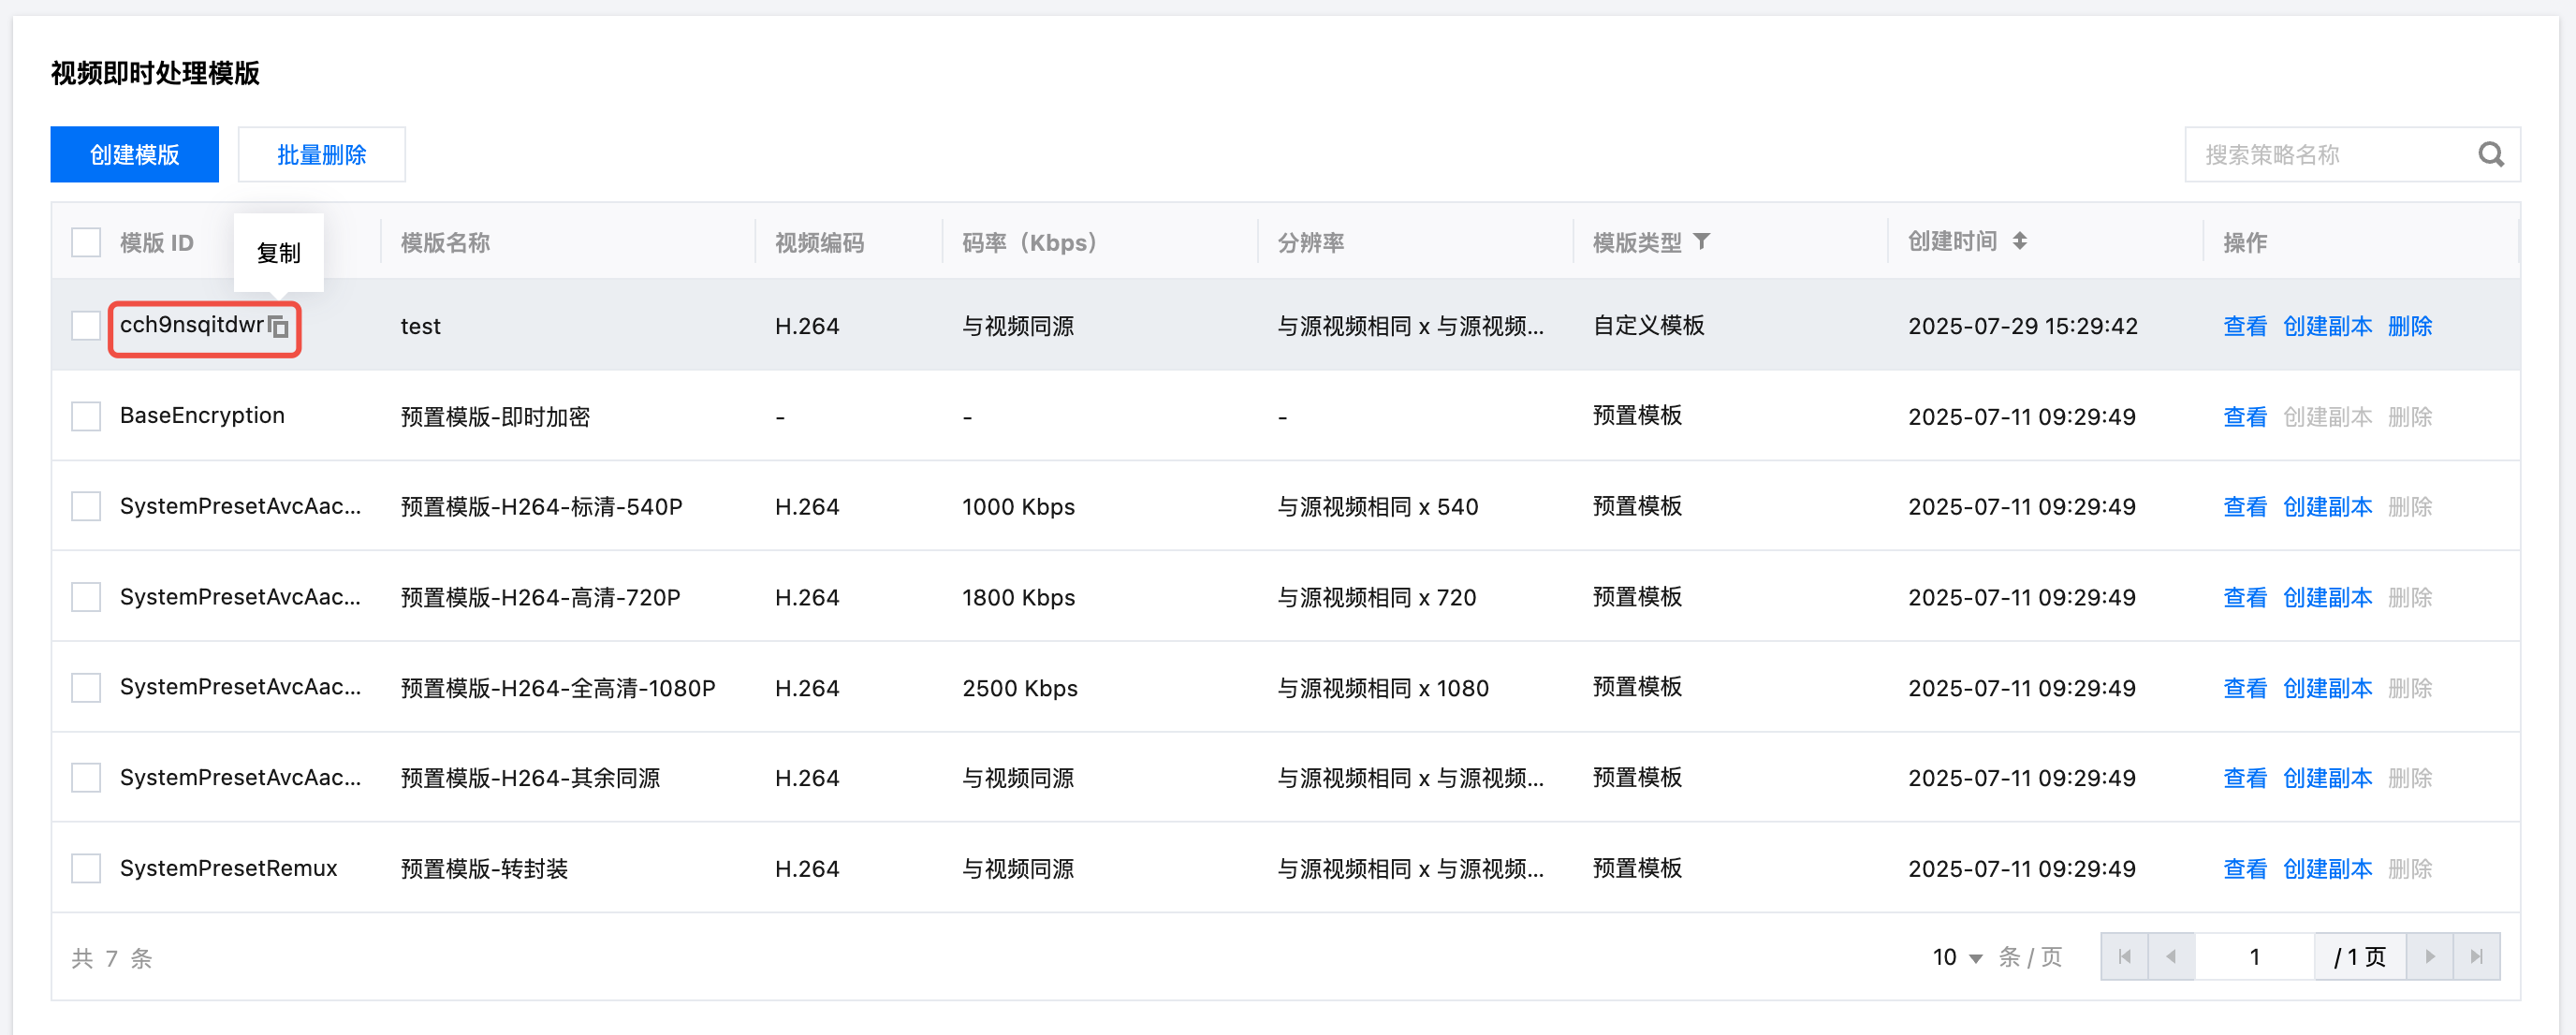Go to the previous page arrow
Screen dimensions: 2576x1035
(2170, 956)
